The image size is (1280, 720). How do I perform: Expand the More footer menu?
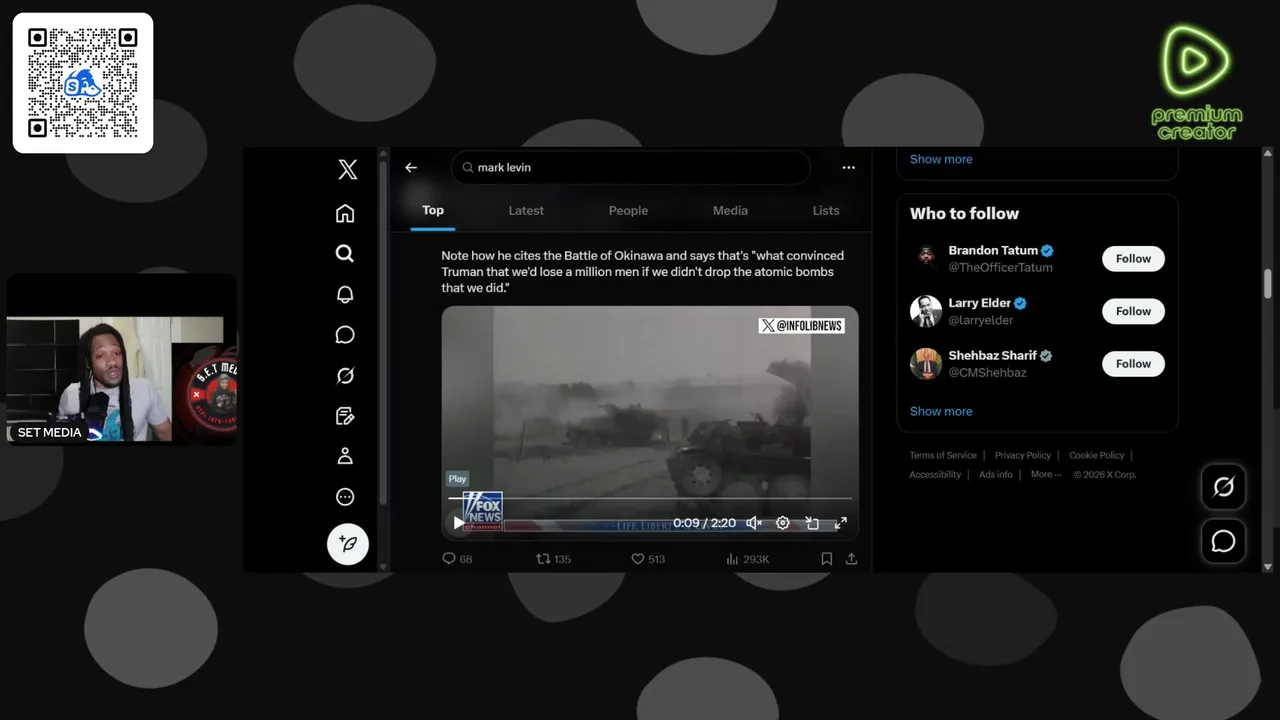pos(1046,475)
